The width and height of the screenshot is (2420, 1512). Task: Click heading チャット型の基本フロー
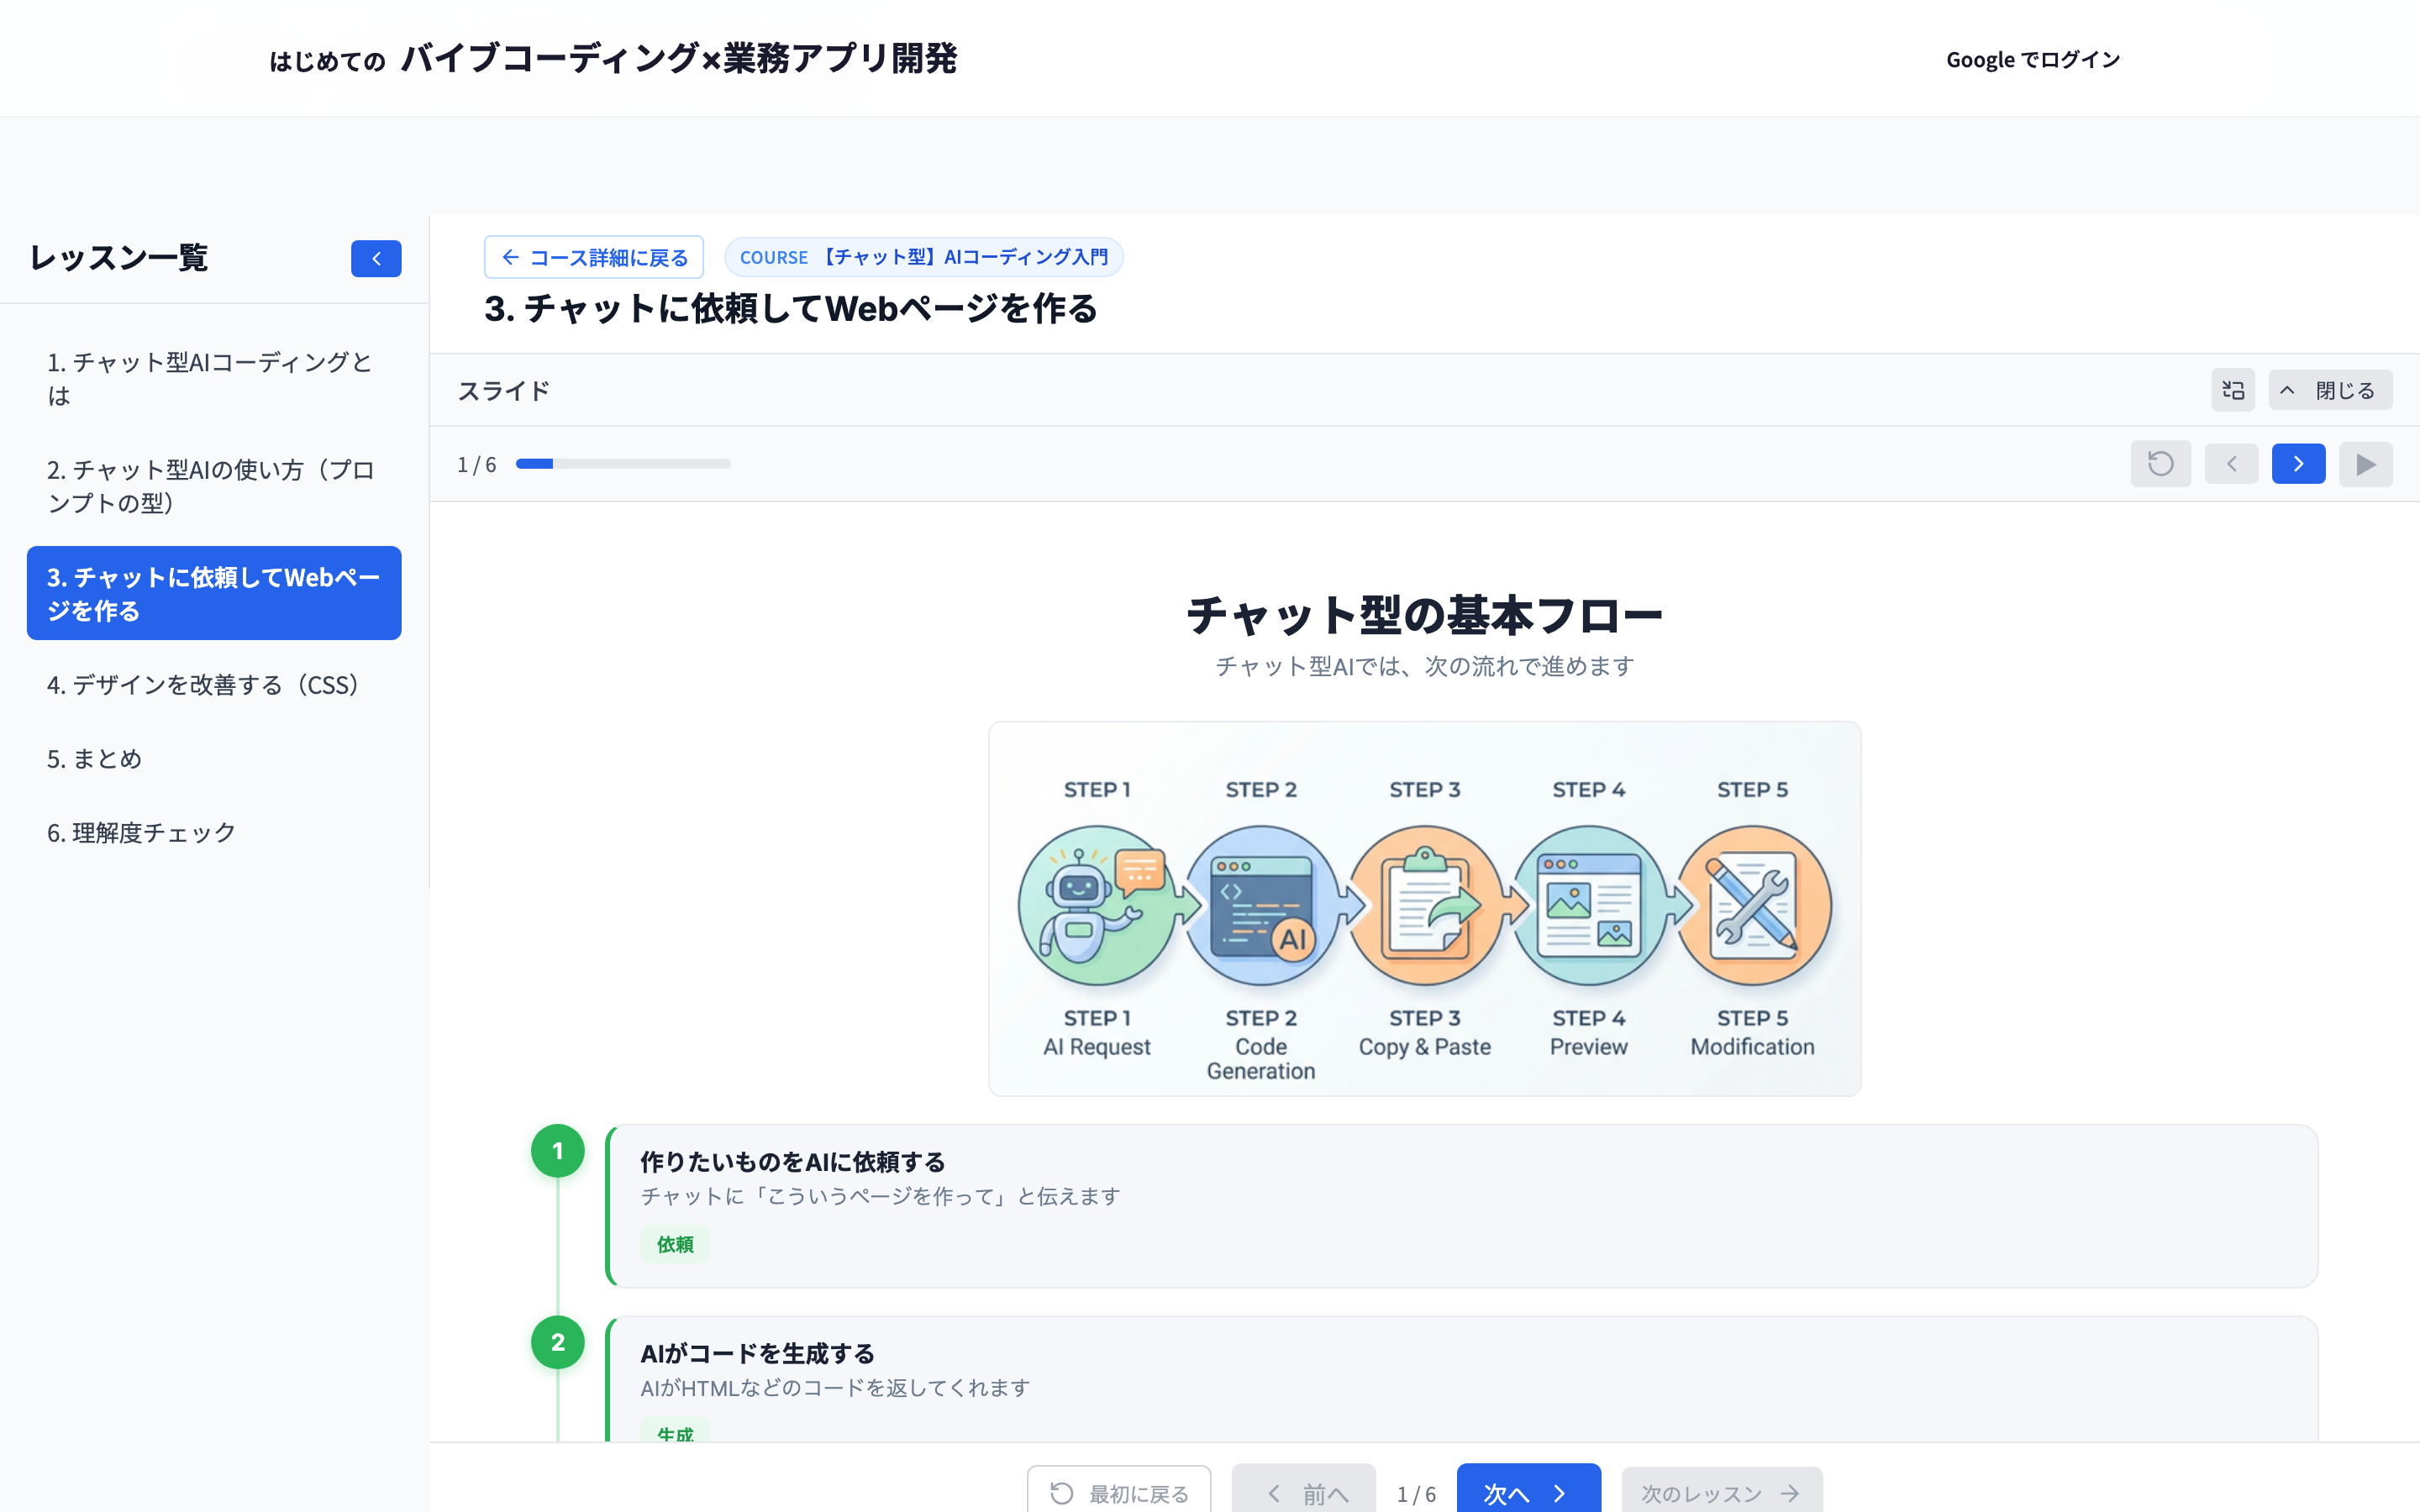click(1424, 615)
